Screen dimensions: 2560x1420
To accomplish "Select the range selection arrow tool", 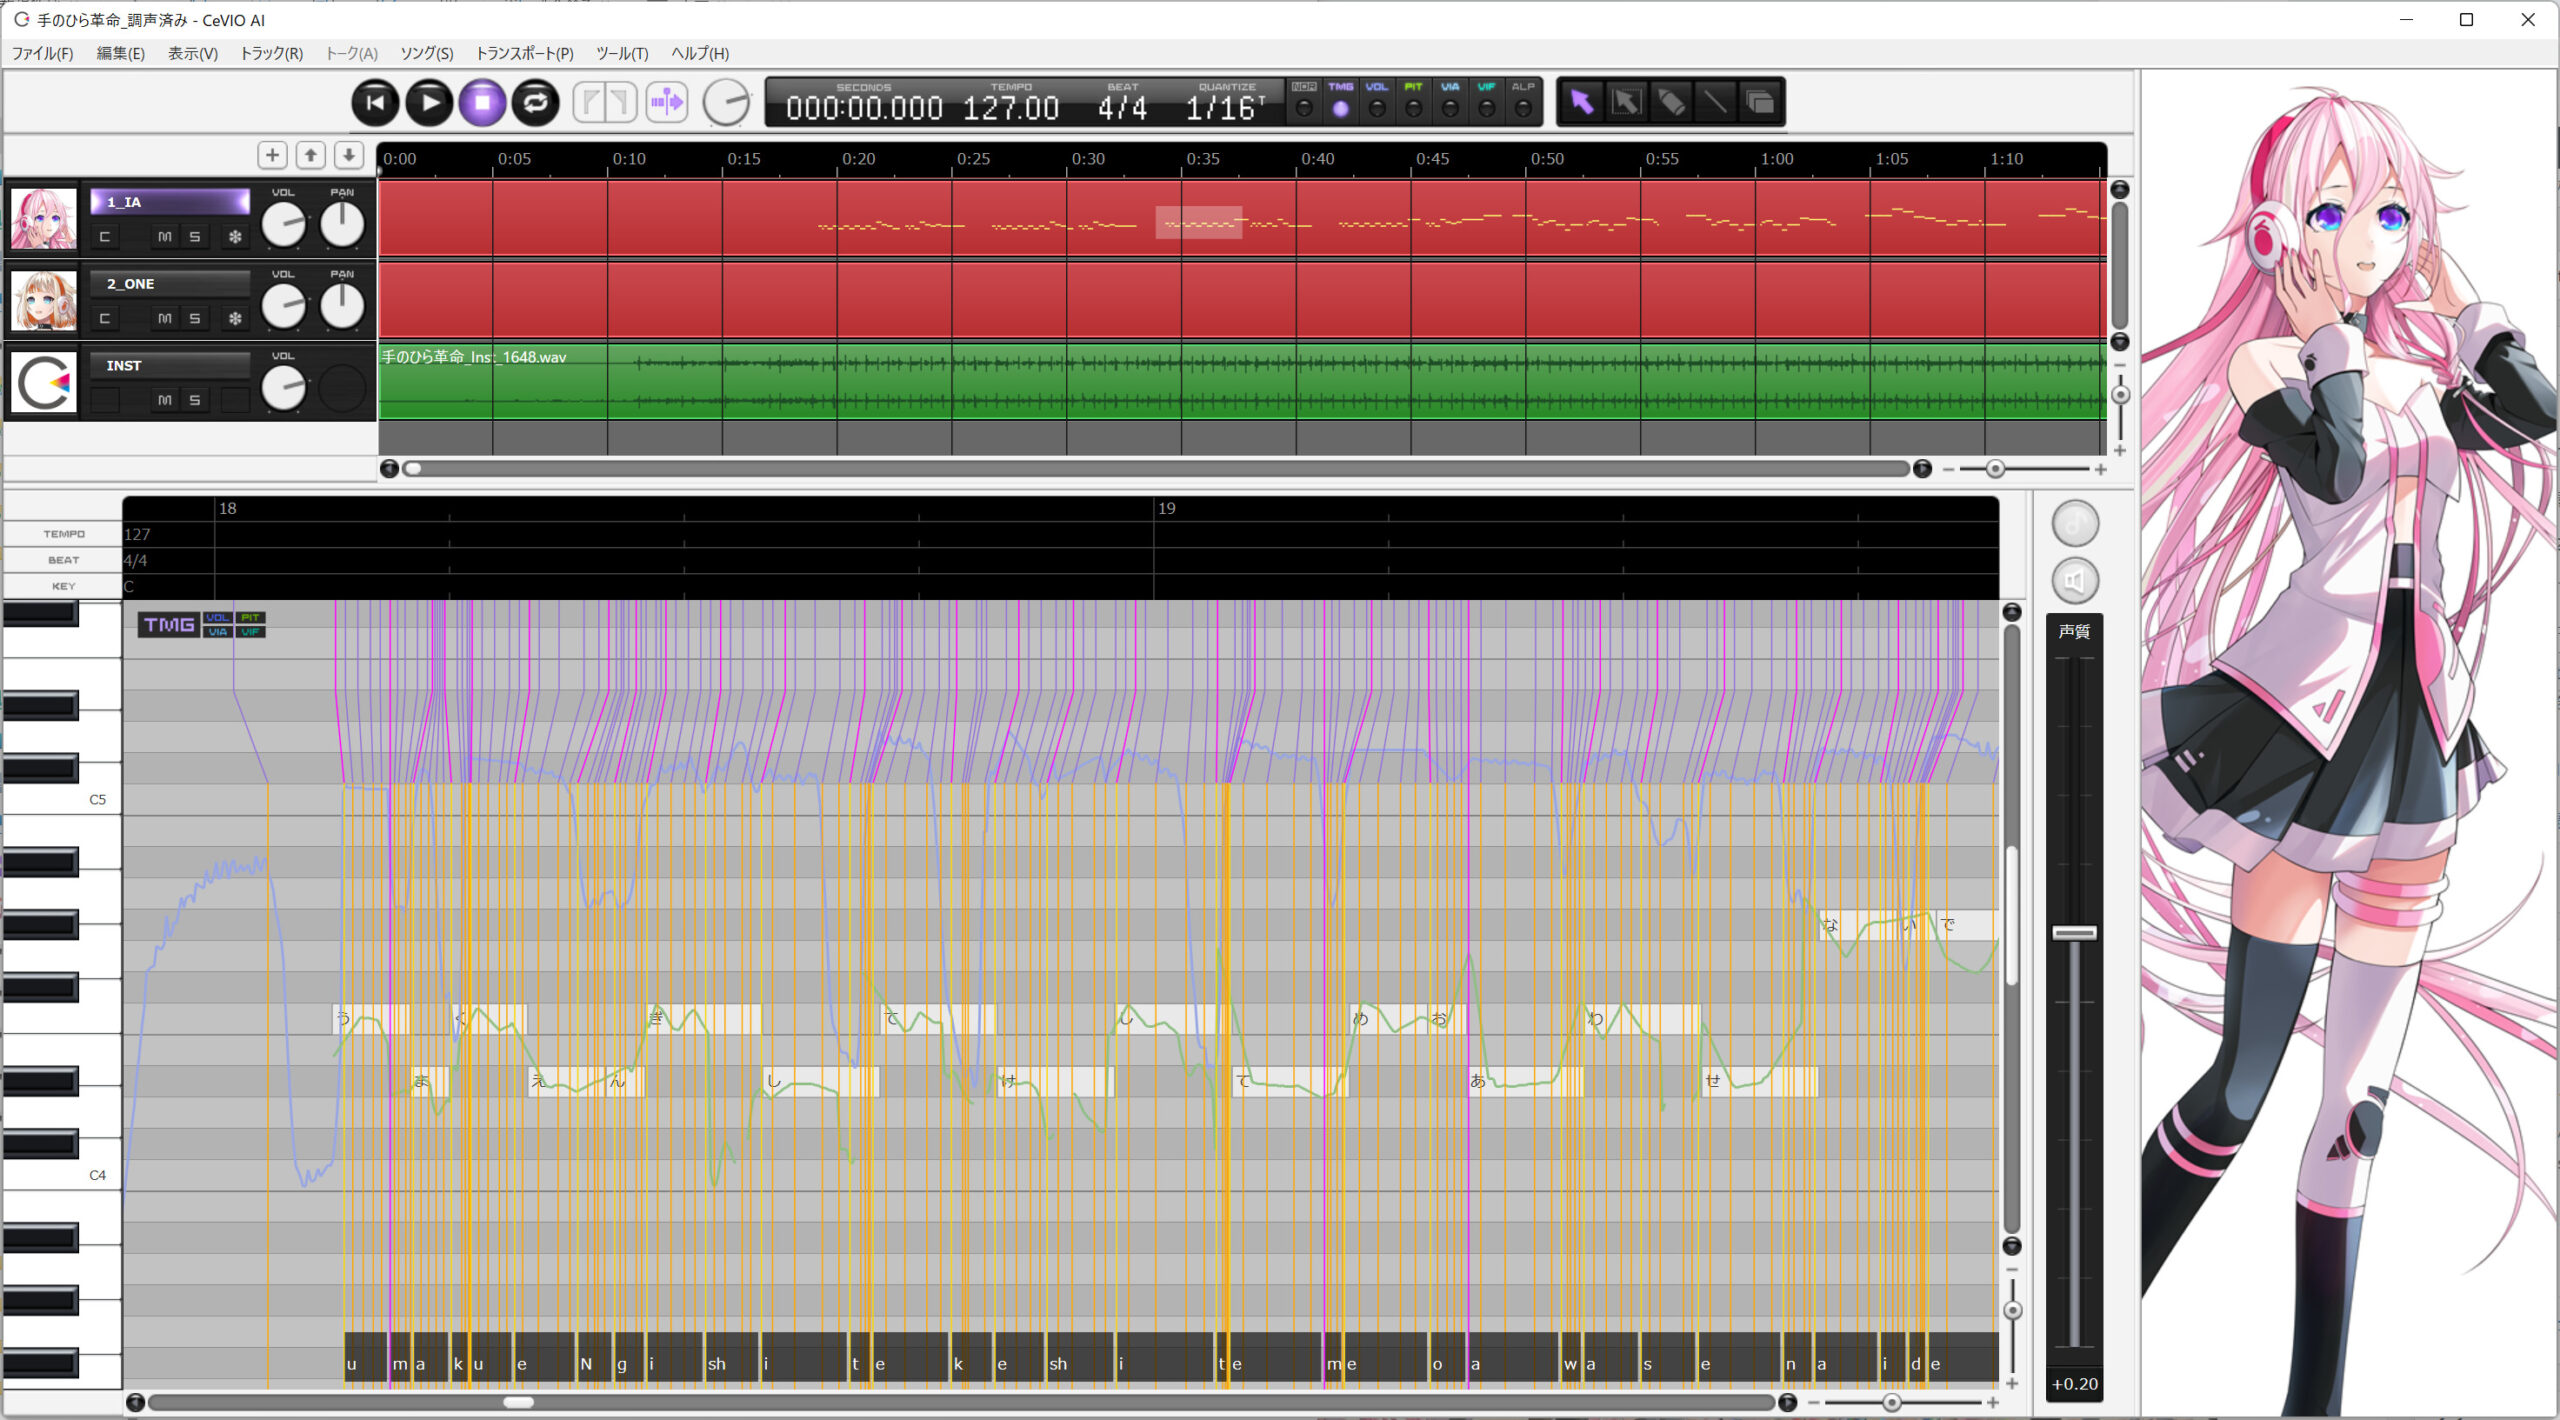I will click(1626, 102).
